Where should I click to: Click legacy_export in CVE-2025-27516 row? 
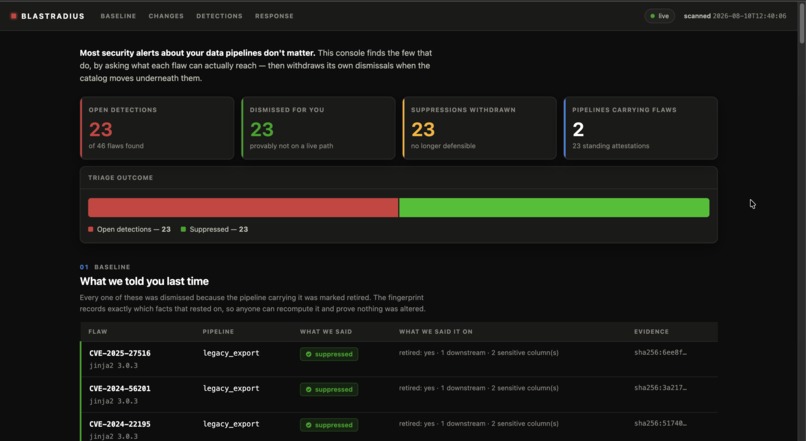tap(231, 353)
